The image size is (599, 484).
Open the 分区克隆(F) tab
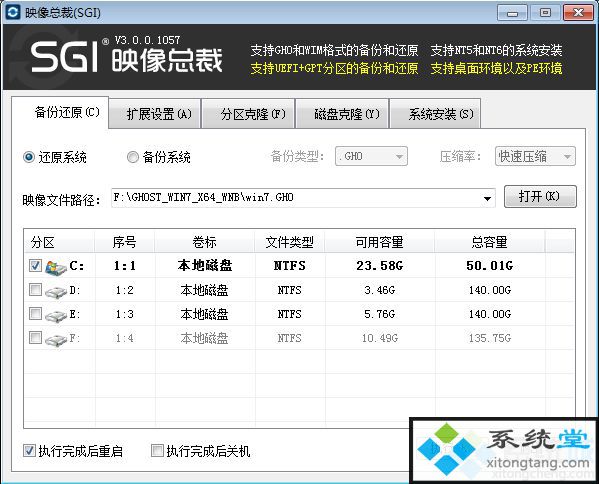pyautogui.click(x=248, y=114)
